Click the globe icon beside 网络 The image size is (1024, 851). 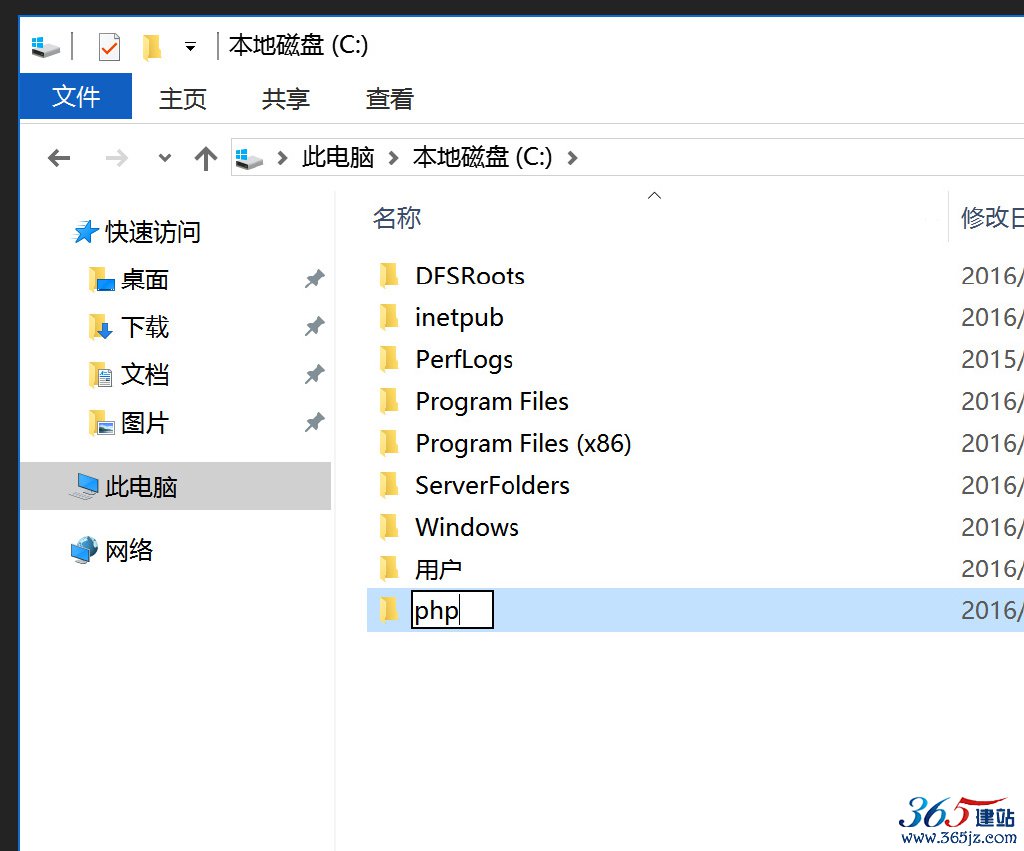coord(84,550)
